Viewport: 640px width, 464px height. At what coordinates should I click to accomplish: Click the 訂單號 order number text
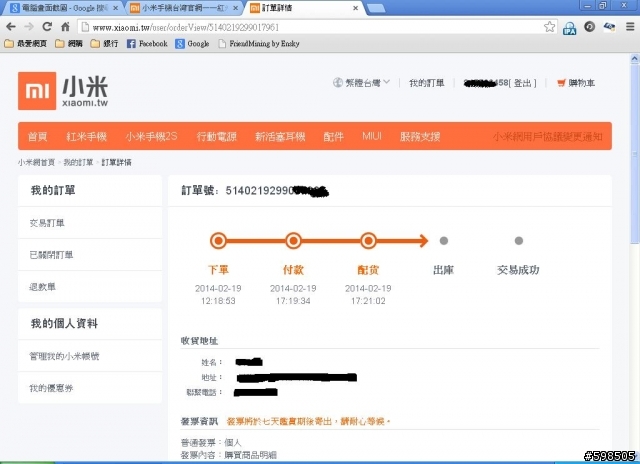tap(255, 191)
